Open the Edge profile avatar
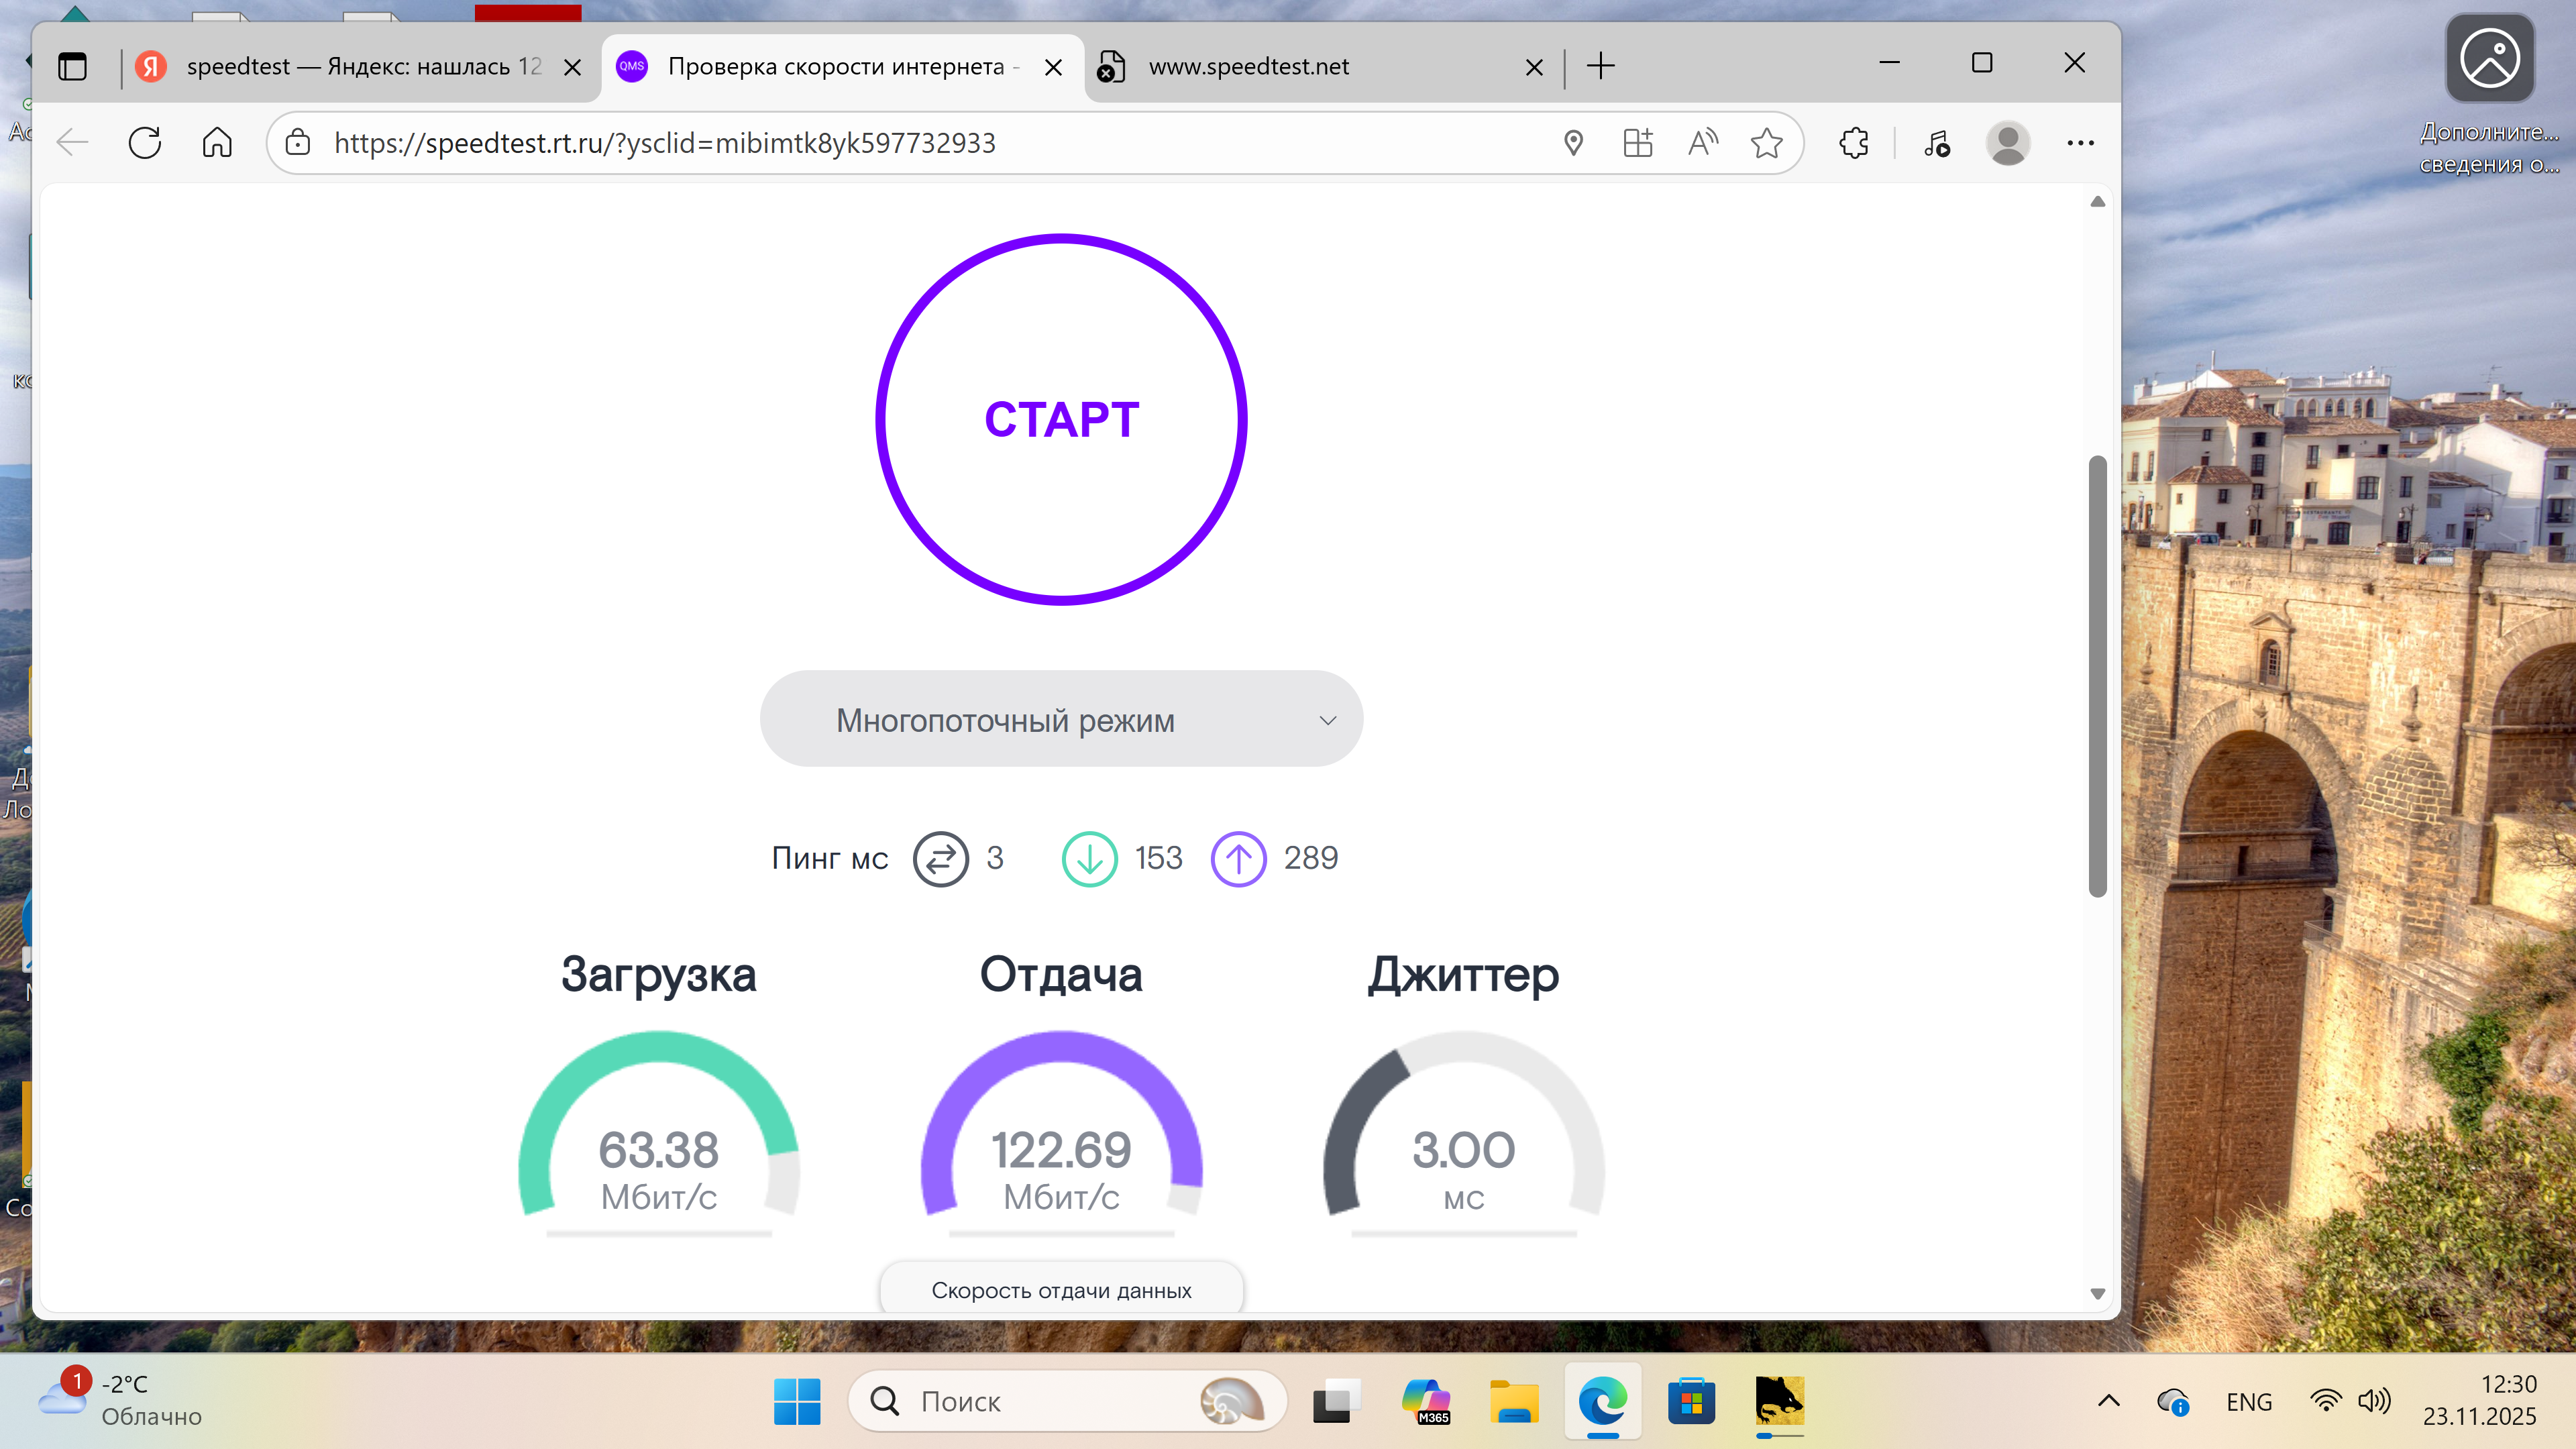Image resolution: width=2576 pixels, height=1449 pixels. pyautogui.click(x=2007, y=143)
